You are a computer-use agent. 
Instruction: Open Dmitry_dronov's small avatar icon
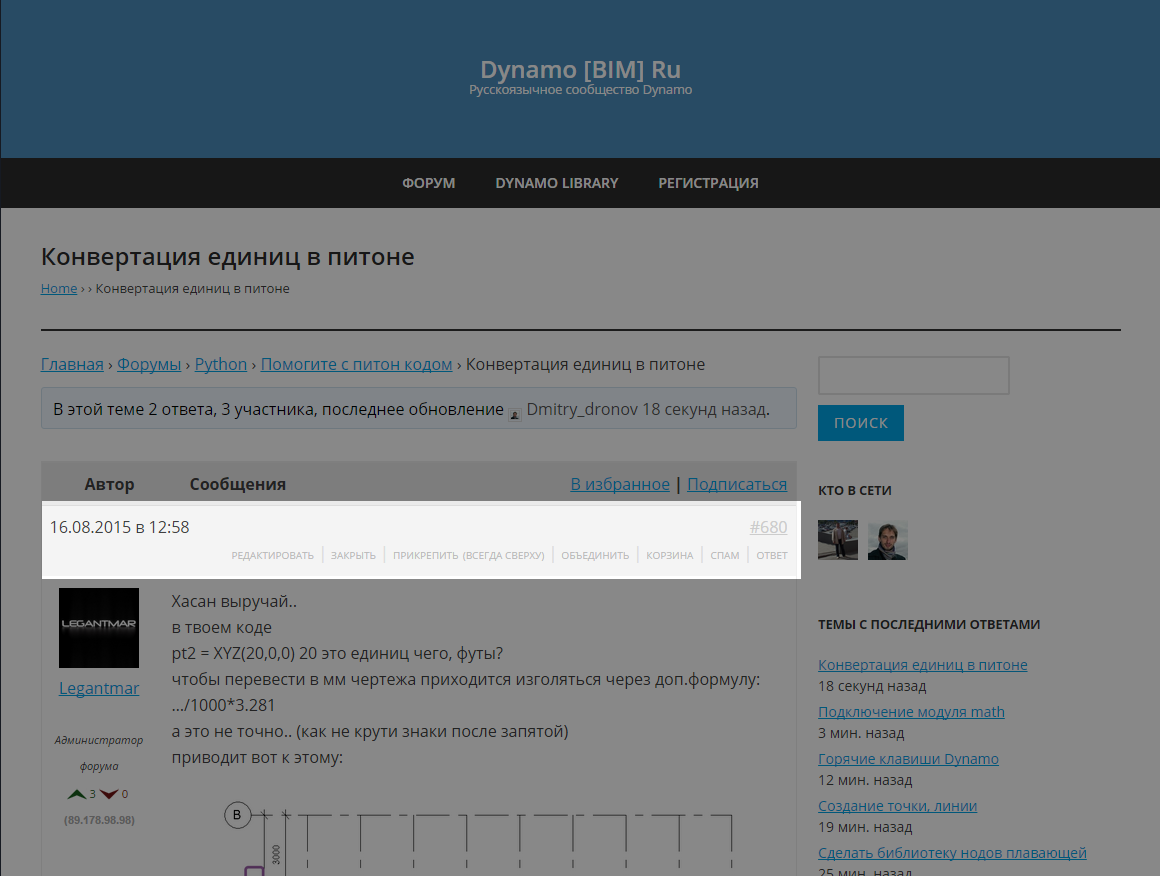pos(515,414)
